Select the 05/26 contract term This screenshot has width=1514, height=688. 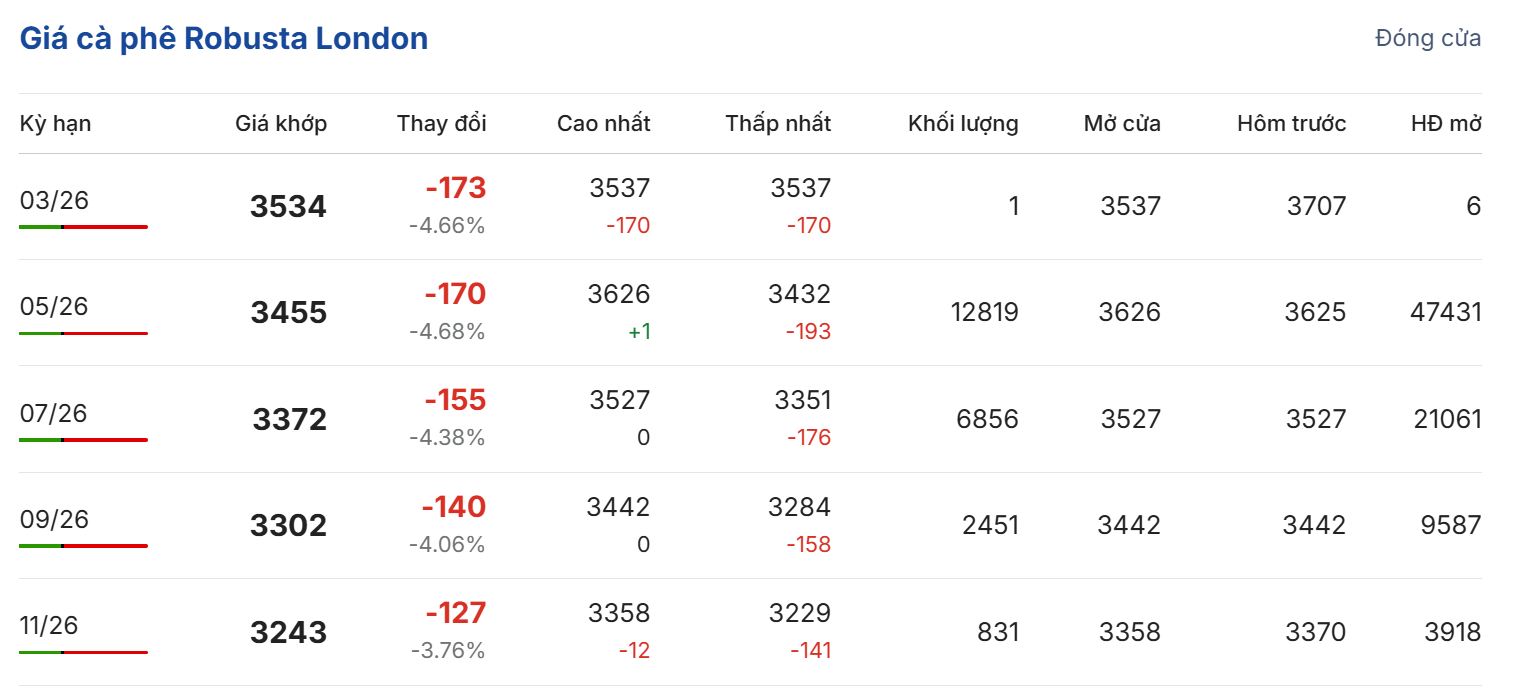54,306
